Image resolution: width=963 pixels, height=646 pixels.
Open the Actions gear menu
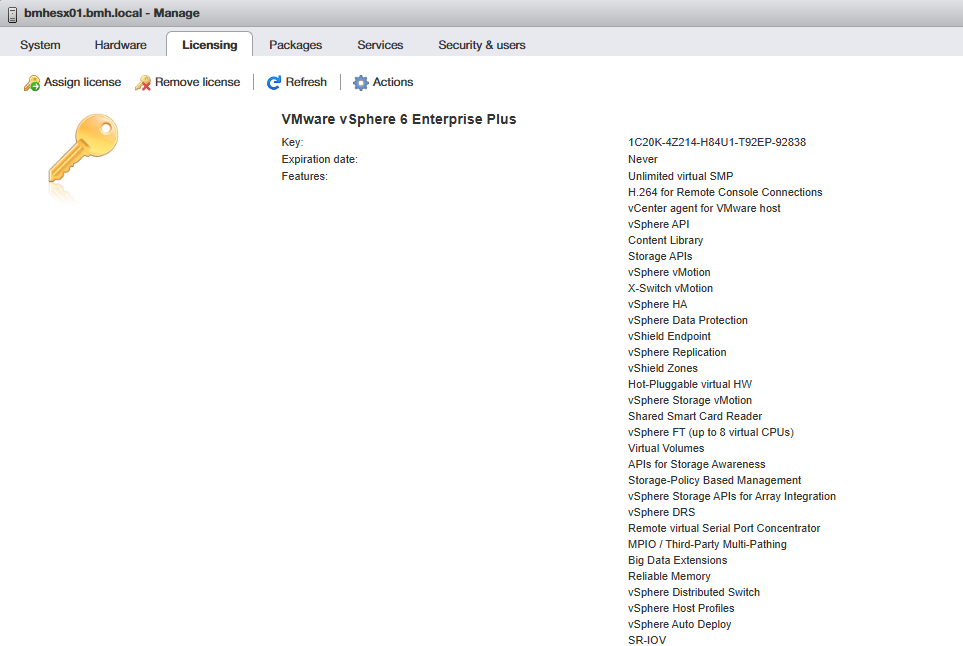coord(361,83)
